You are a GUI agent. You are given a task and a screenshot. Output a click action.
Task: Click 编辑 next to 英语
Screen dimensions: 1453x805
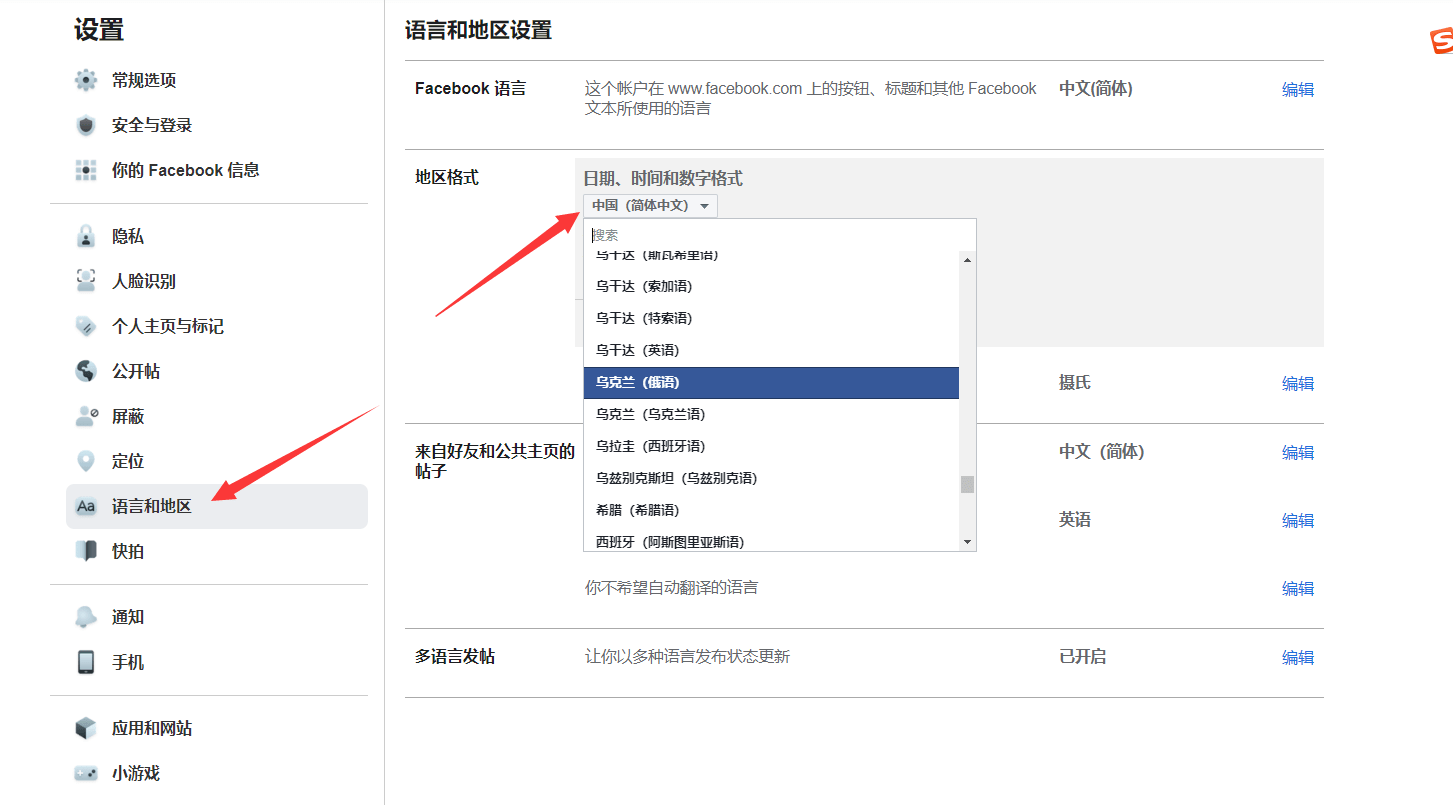pyautogui.click(x=1298, y=520)
